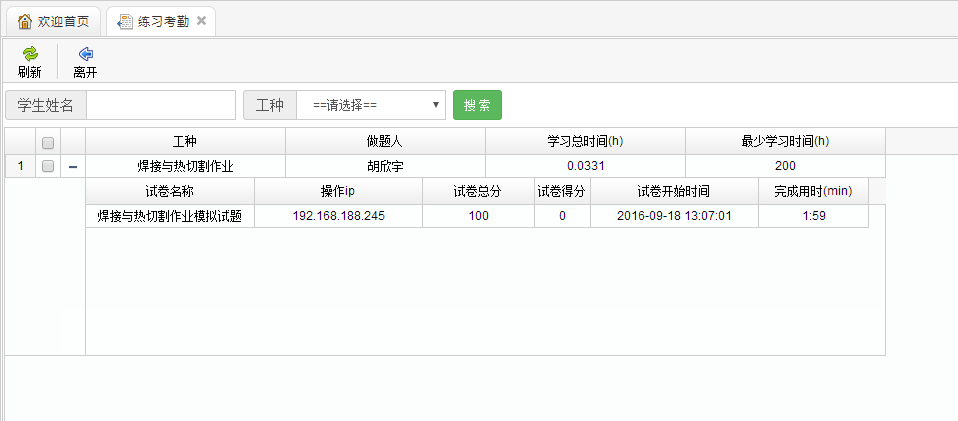Click the 试卷名称 sub-table header
958x421 pixels.
click(170, 191)
